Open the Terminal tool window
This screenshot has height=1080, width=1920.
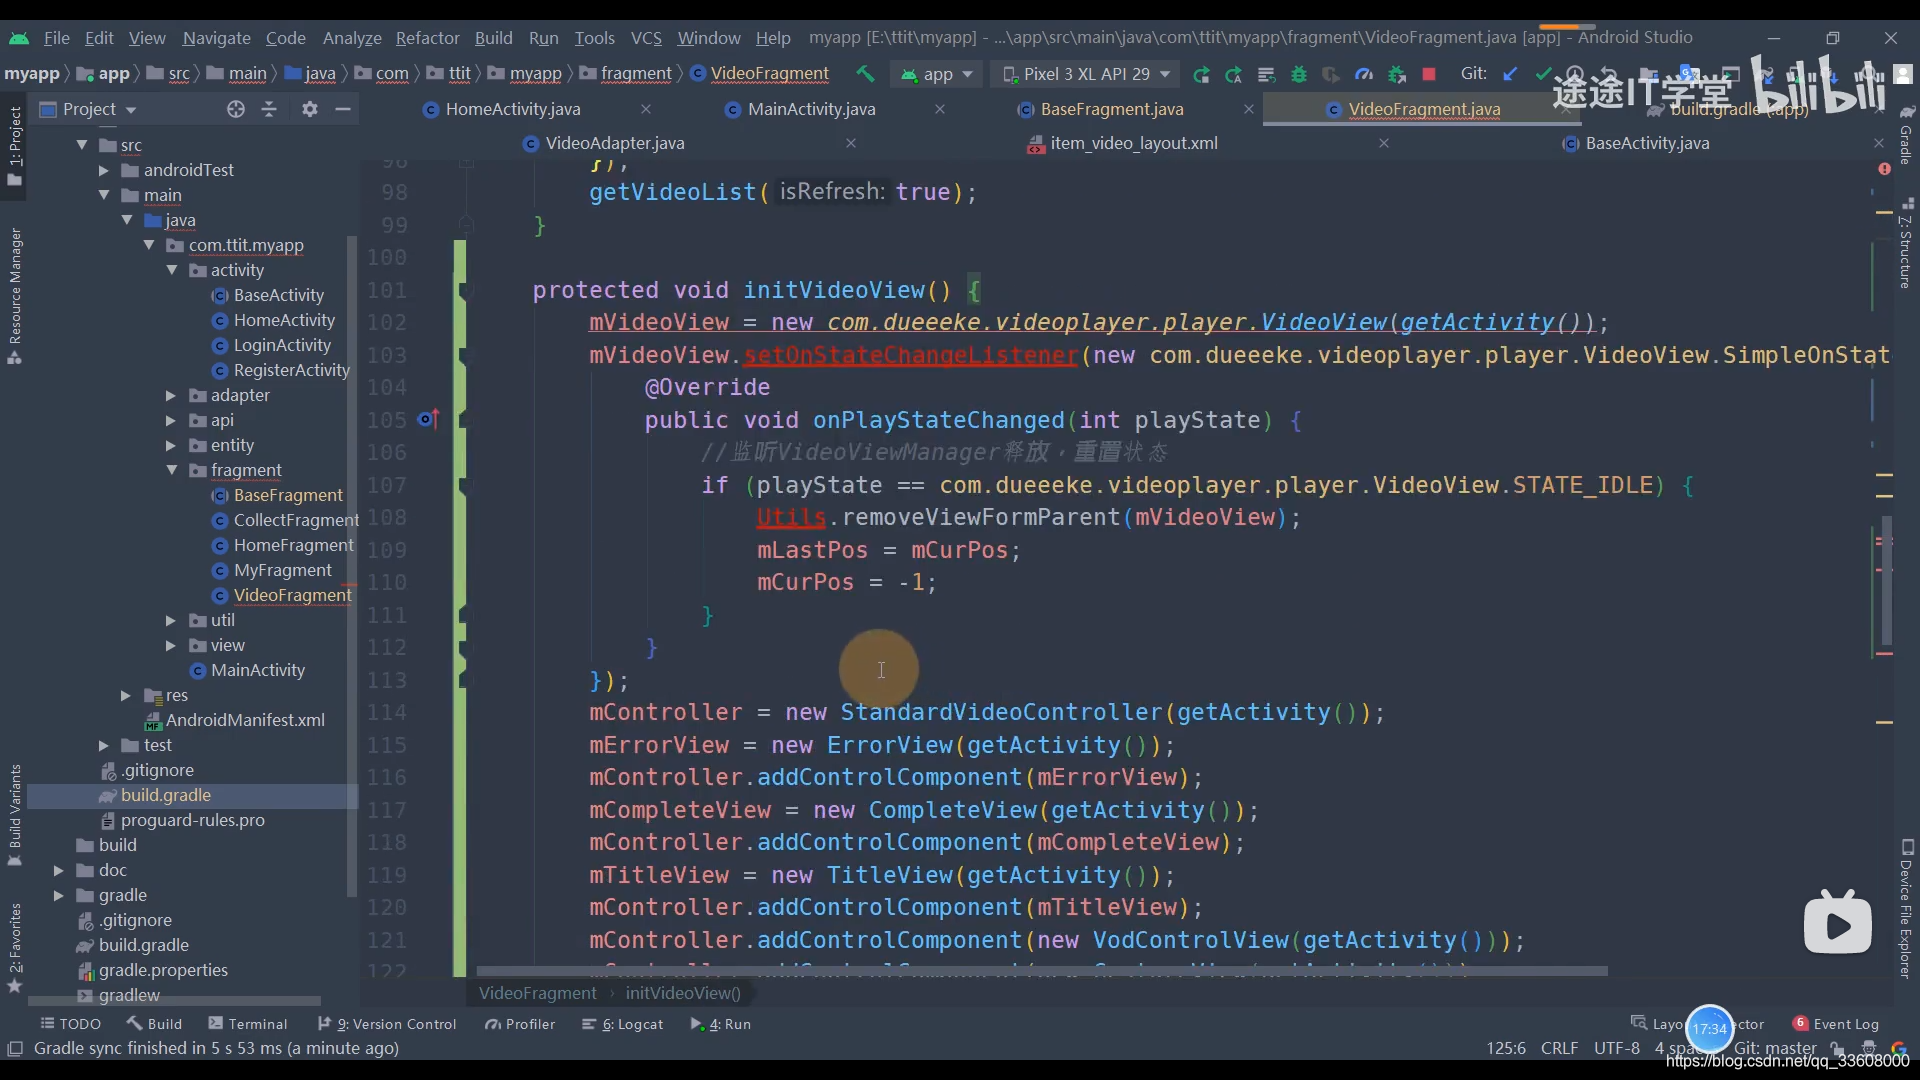[x=247, y=1024]
